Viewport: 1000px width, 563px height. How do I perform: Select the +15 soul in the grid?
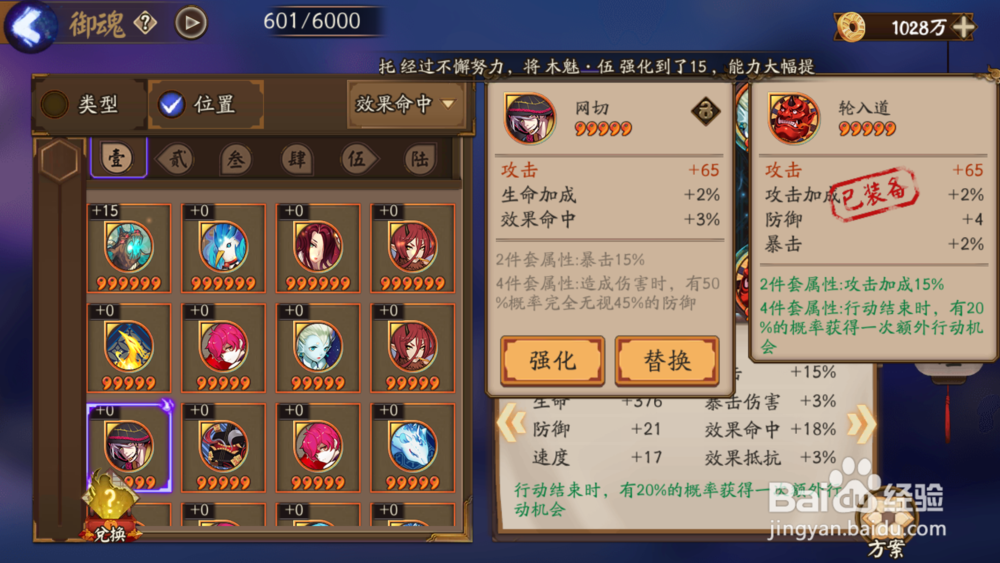[x=129, y=248]
